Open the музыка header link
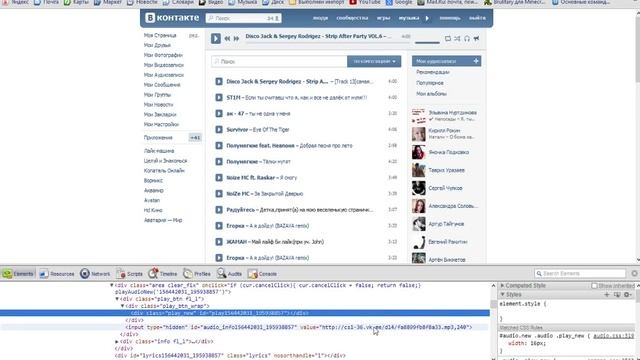This screenshot has width=640, height=360. click(x=409, y=18)
